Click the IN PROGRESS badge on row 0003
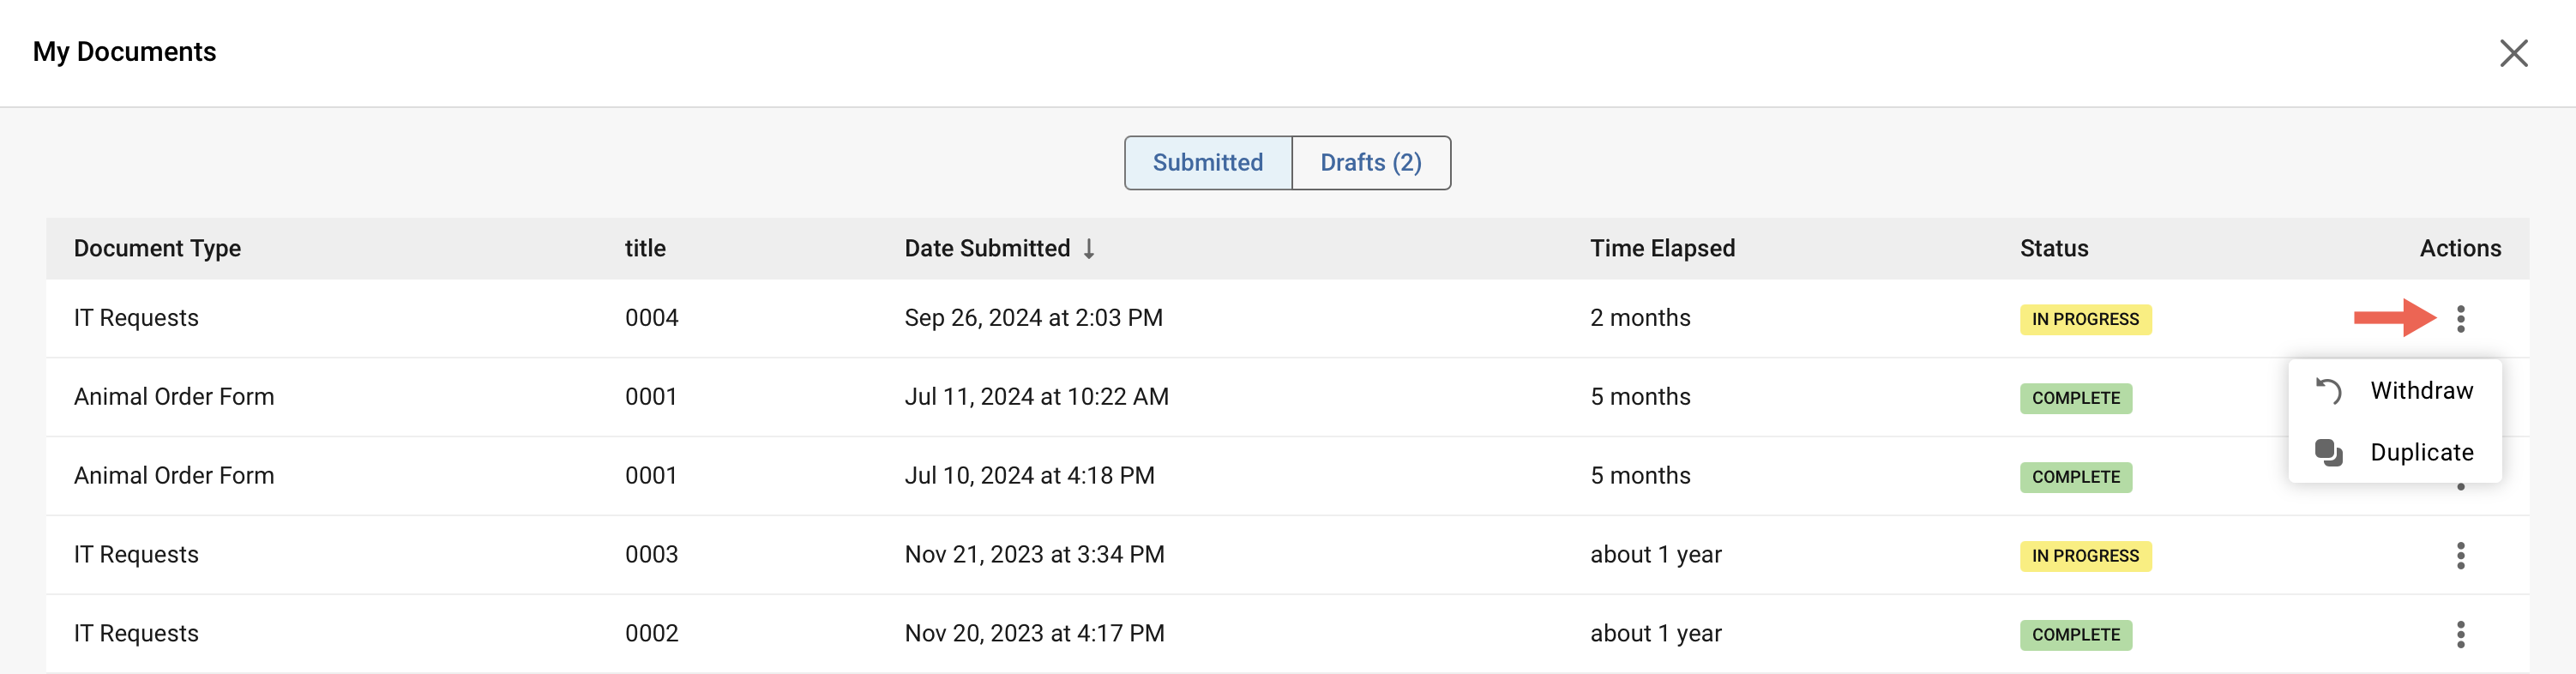This screenshot has width=2576, height=674. (x=2085, y=556)
